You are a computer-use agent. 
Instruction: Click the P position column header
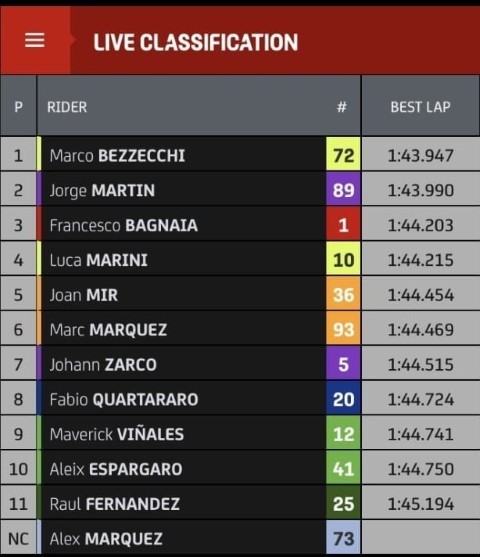tap(18, 107)
